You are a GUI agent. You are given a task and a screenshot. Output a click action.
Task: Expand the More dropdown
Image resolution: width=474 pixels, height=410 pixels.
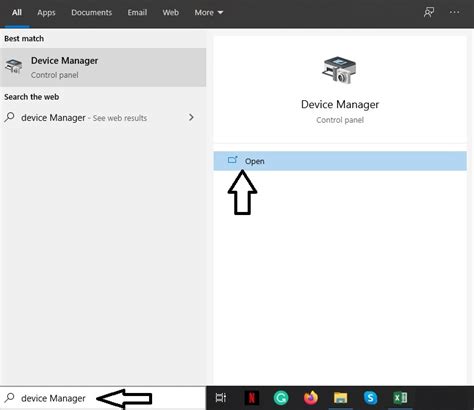209,13
